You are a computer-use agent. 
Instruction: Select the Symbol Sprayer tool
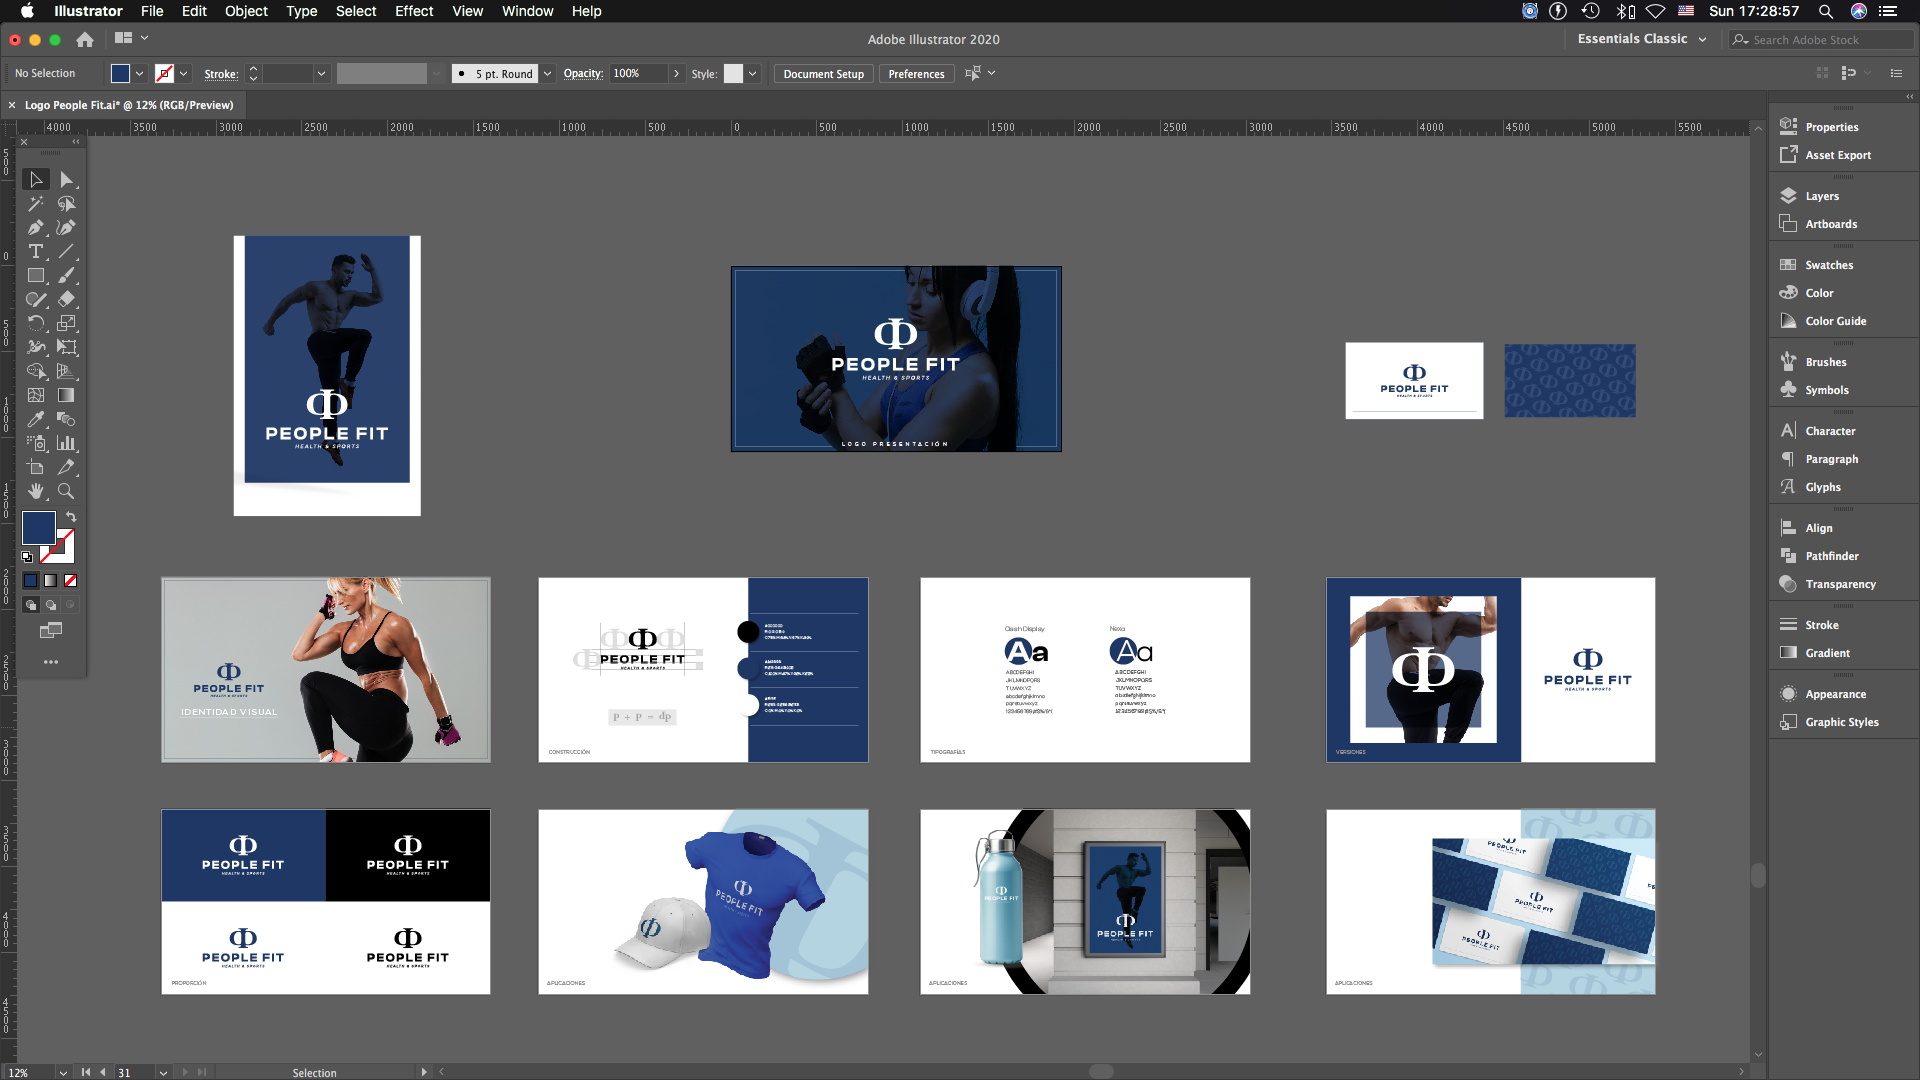click(36, 444)
